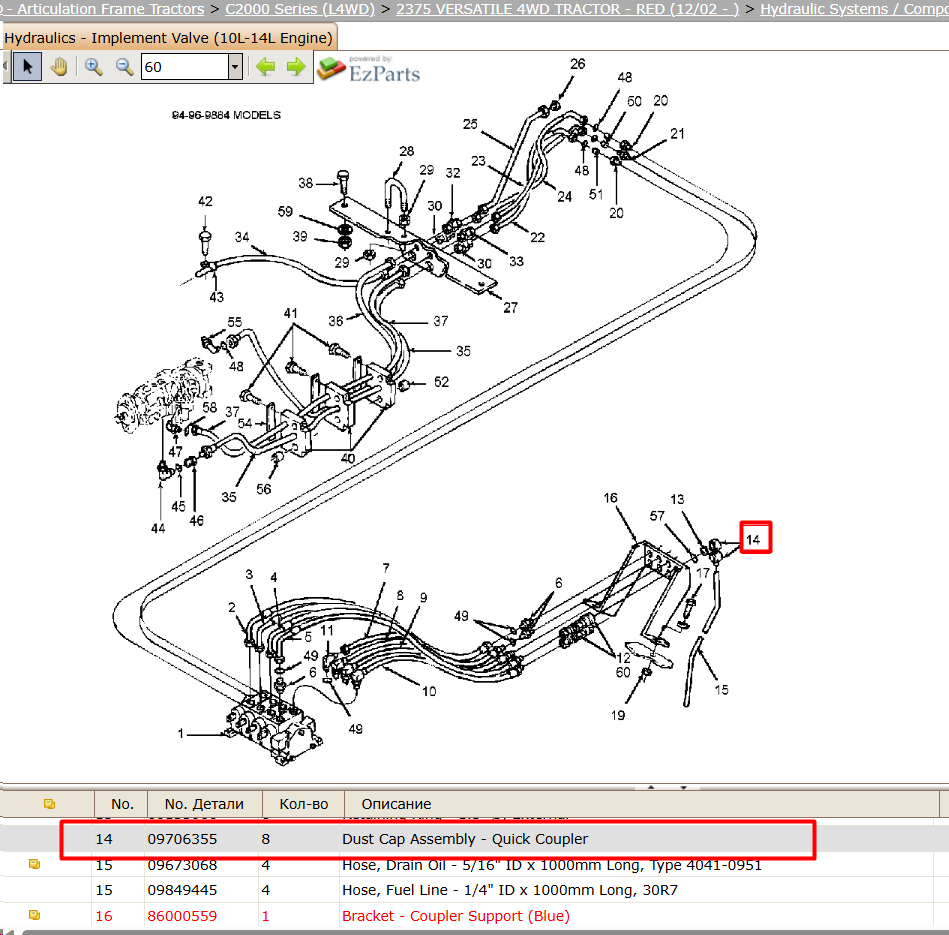949x935 pixels.
Task: Select Dust Cap Assembly - Quick Coupler description
Action: click(465, 839)
